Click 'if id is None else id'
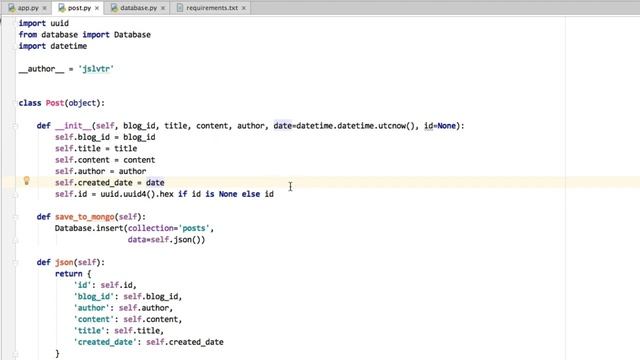The width and height of the screenshot is (640, 360). [x=226, y=194]
